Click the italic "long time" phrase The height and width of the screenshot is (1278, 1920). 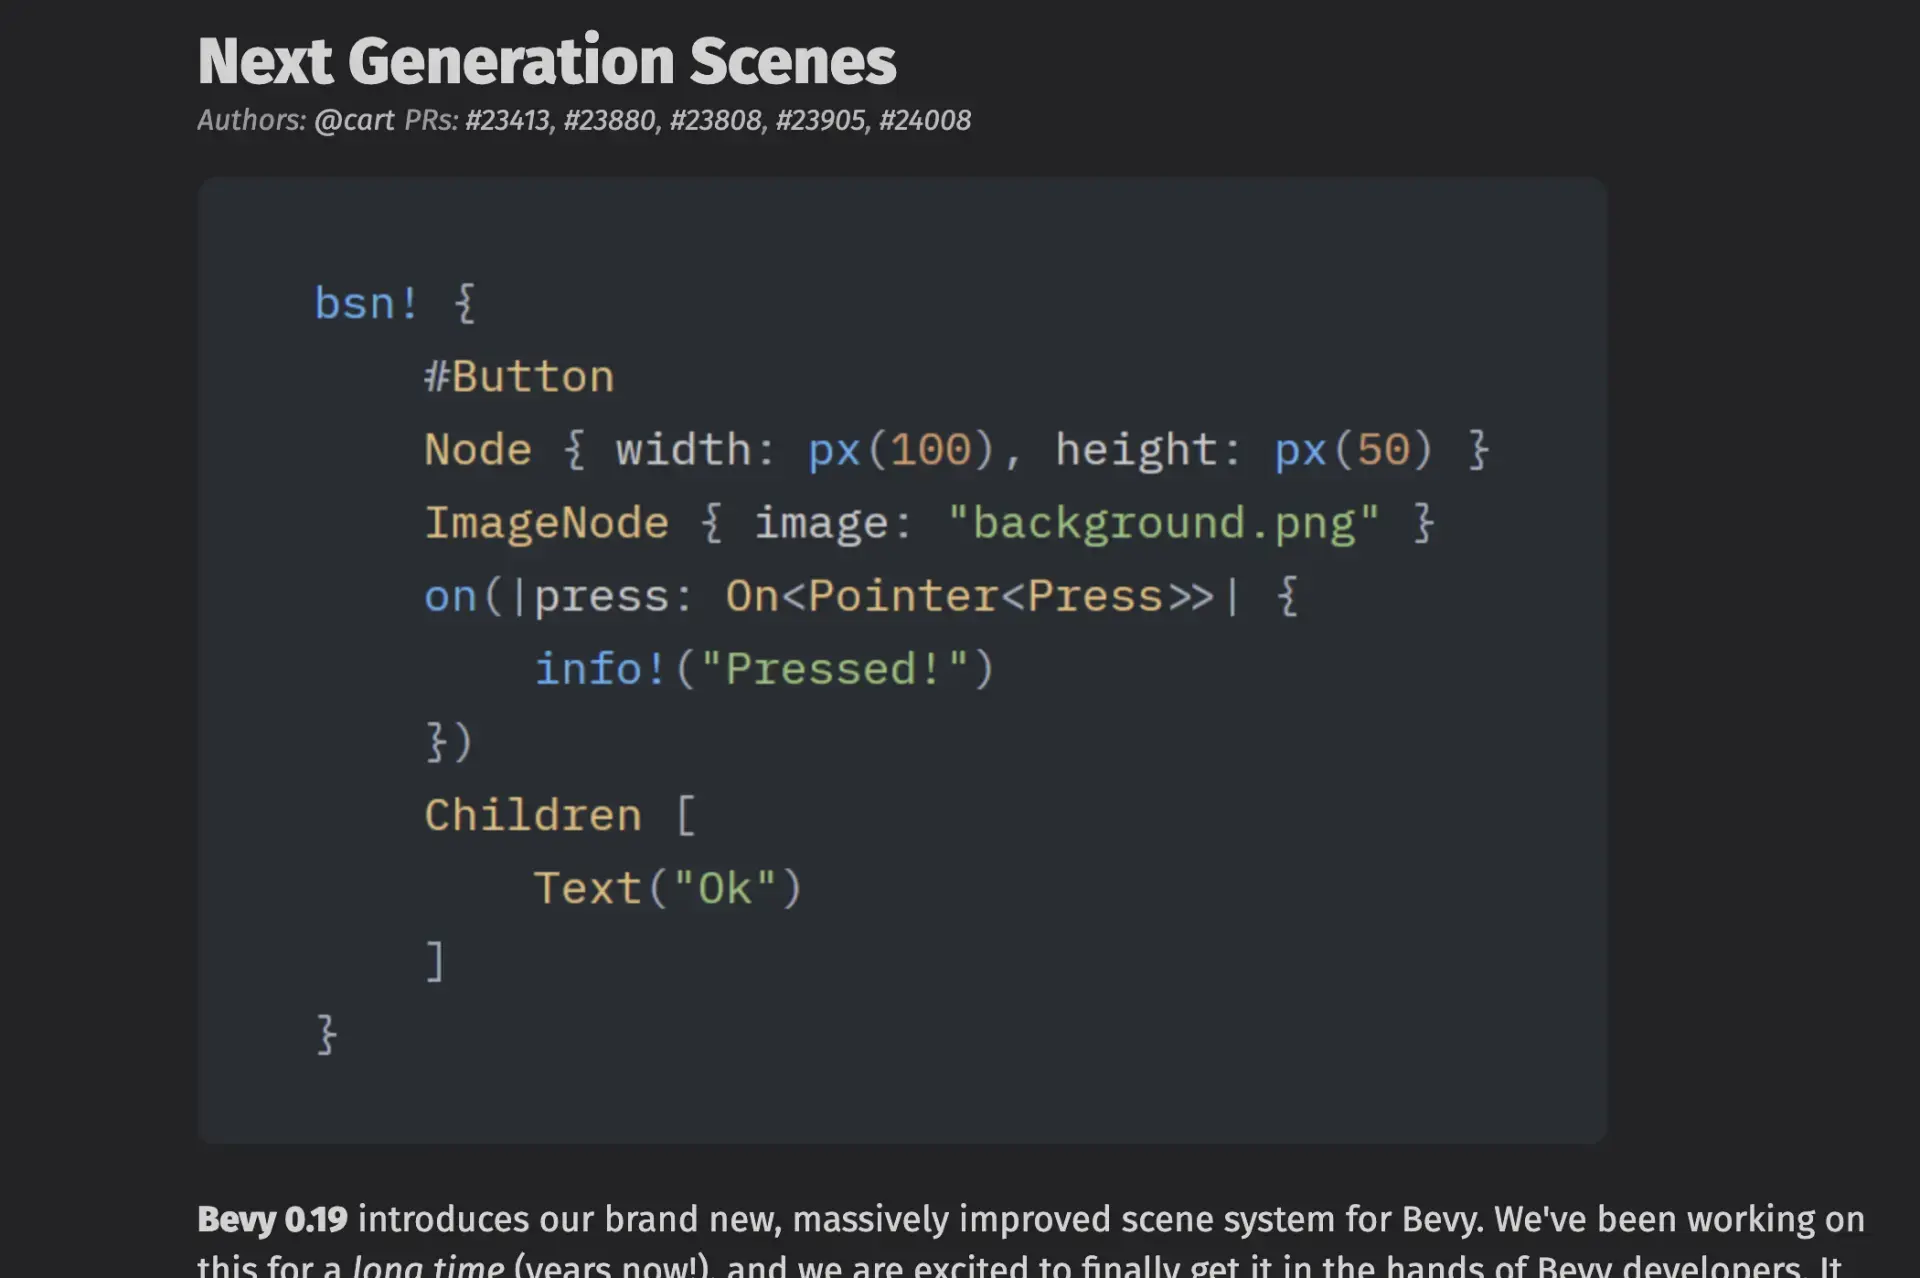click(428, 1266)
